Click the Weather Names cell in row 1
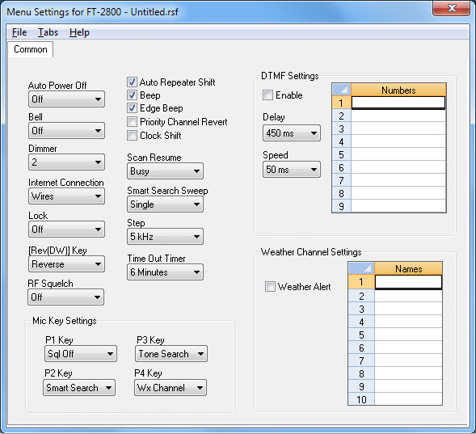The image size is (476, 434). (x=408, y=282)
